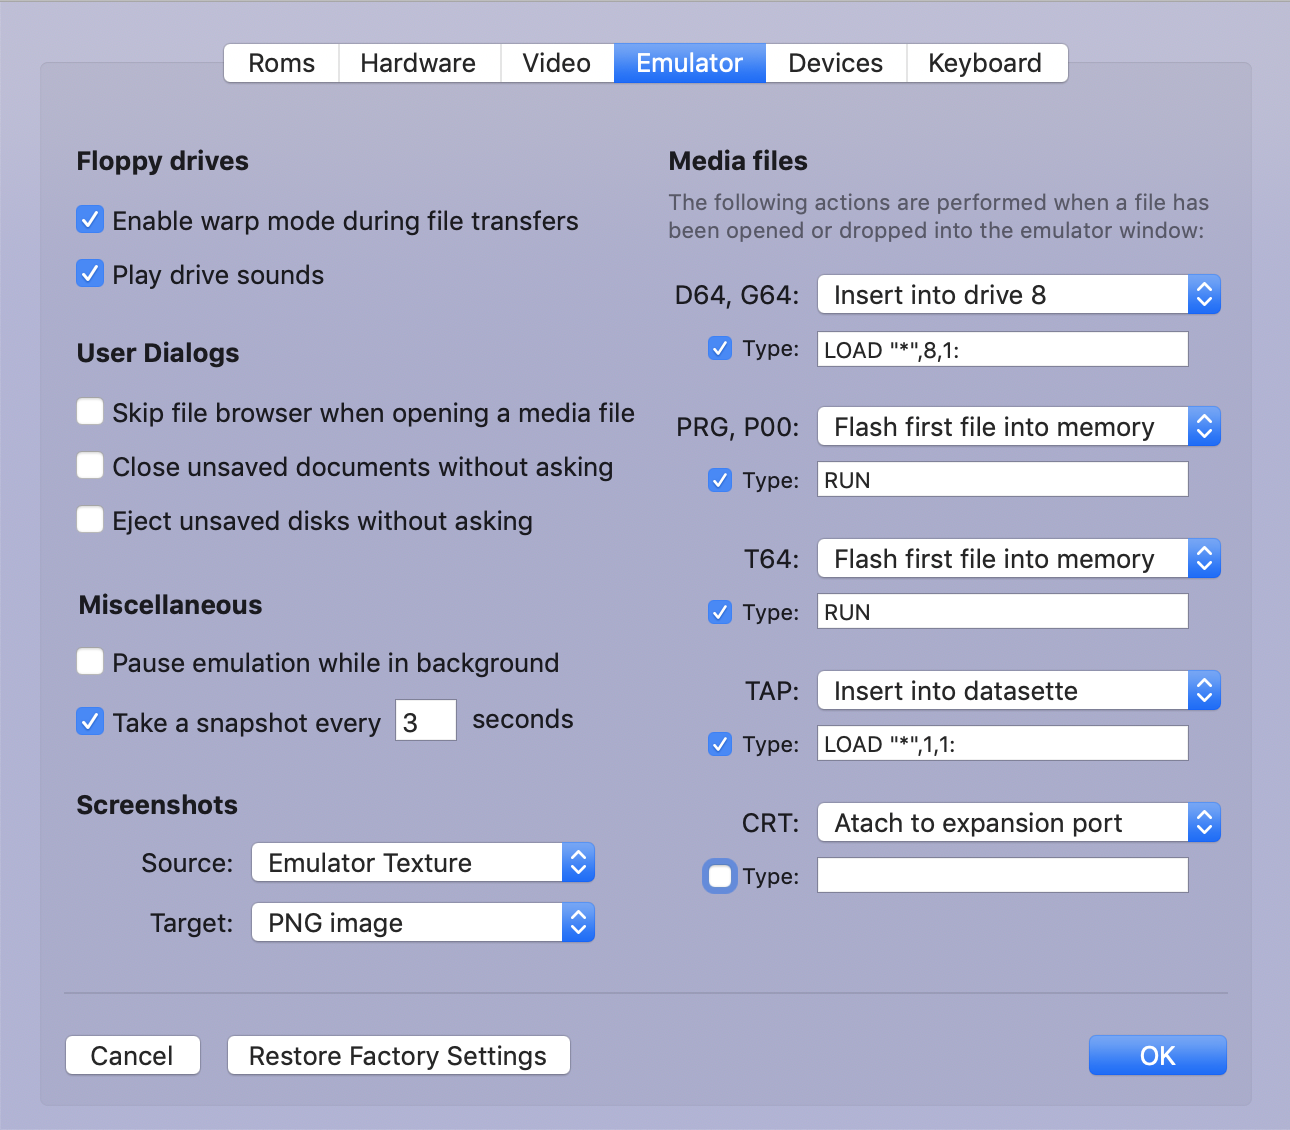The height and width of the screenshot is (1130, 1290).
Task: Edit the snapshot interval seconds field
Action: (425, 720)
